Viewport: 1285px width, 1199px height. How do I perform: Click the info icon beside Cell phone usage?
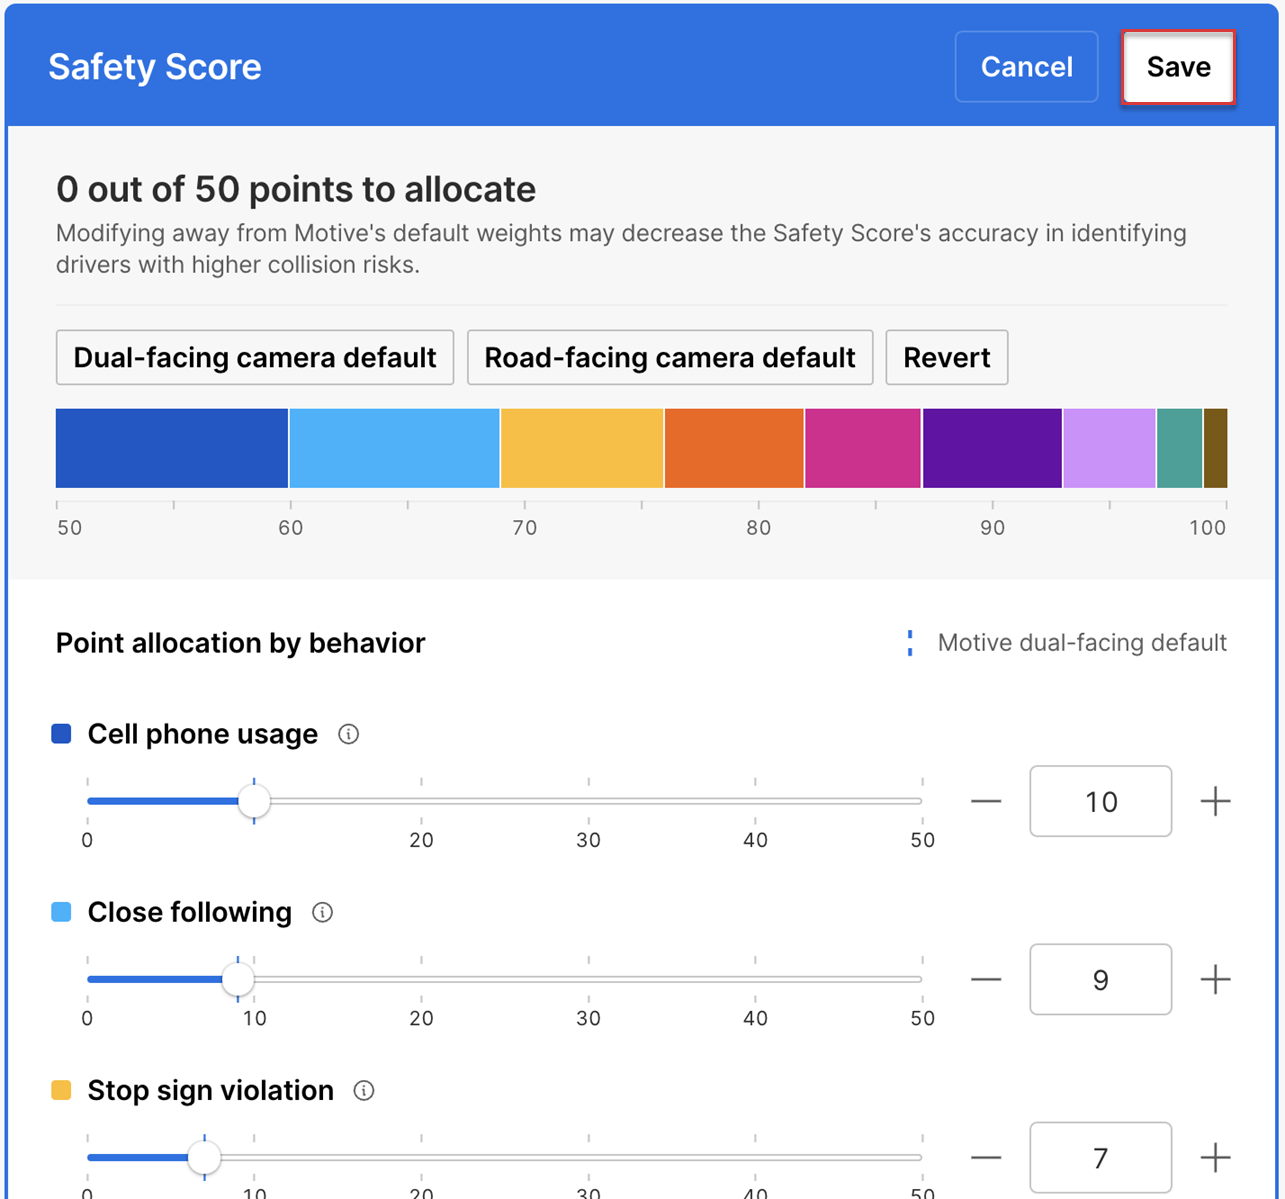pyautogui.click(x=348, y=734)
